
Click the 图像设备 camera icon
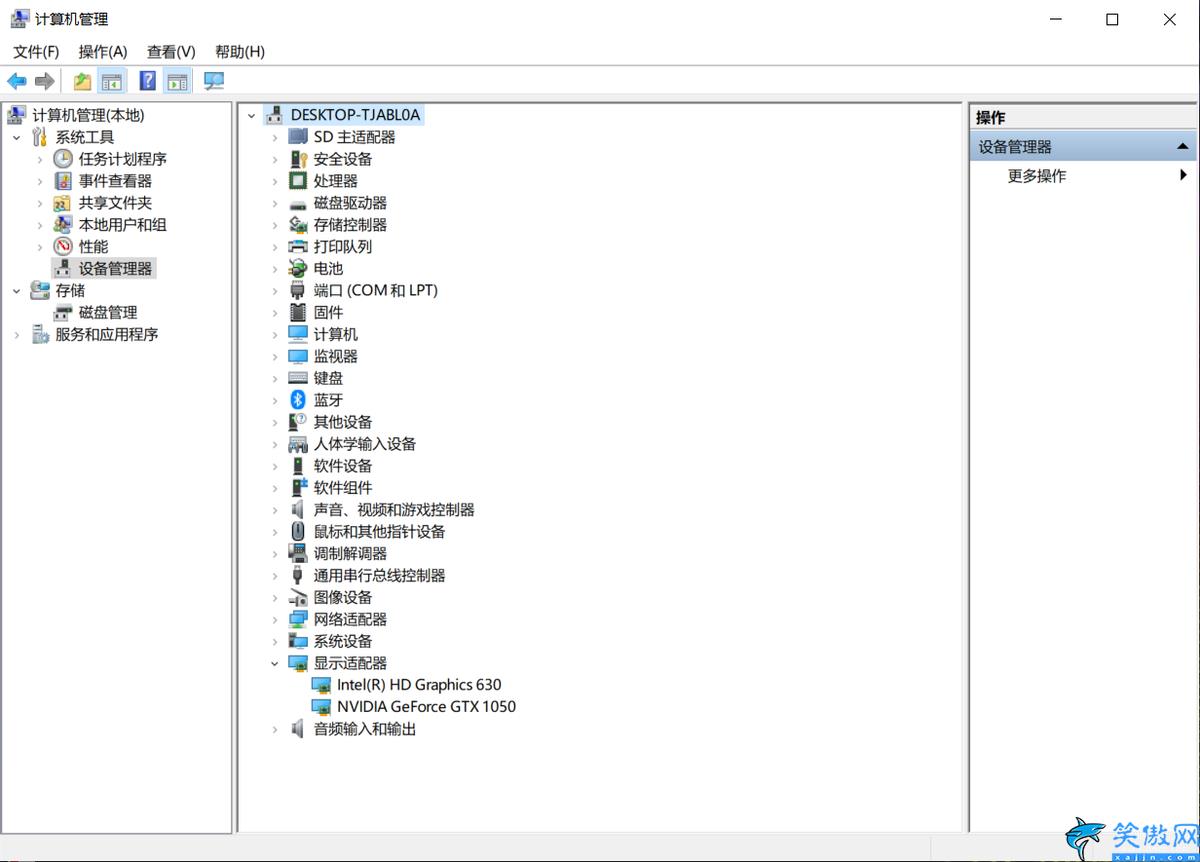tap(298, 597)
